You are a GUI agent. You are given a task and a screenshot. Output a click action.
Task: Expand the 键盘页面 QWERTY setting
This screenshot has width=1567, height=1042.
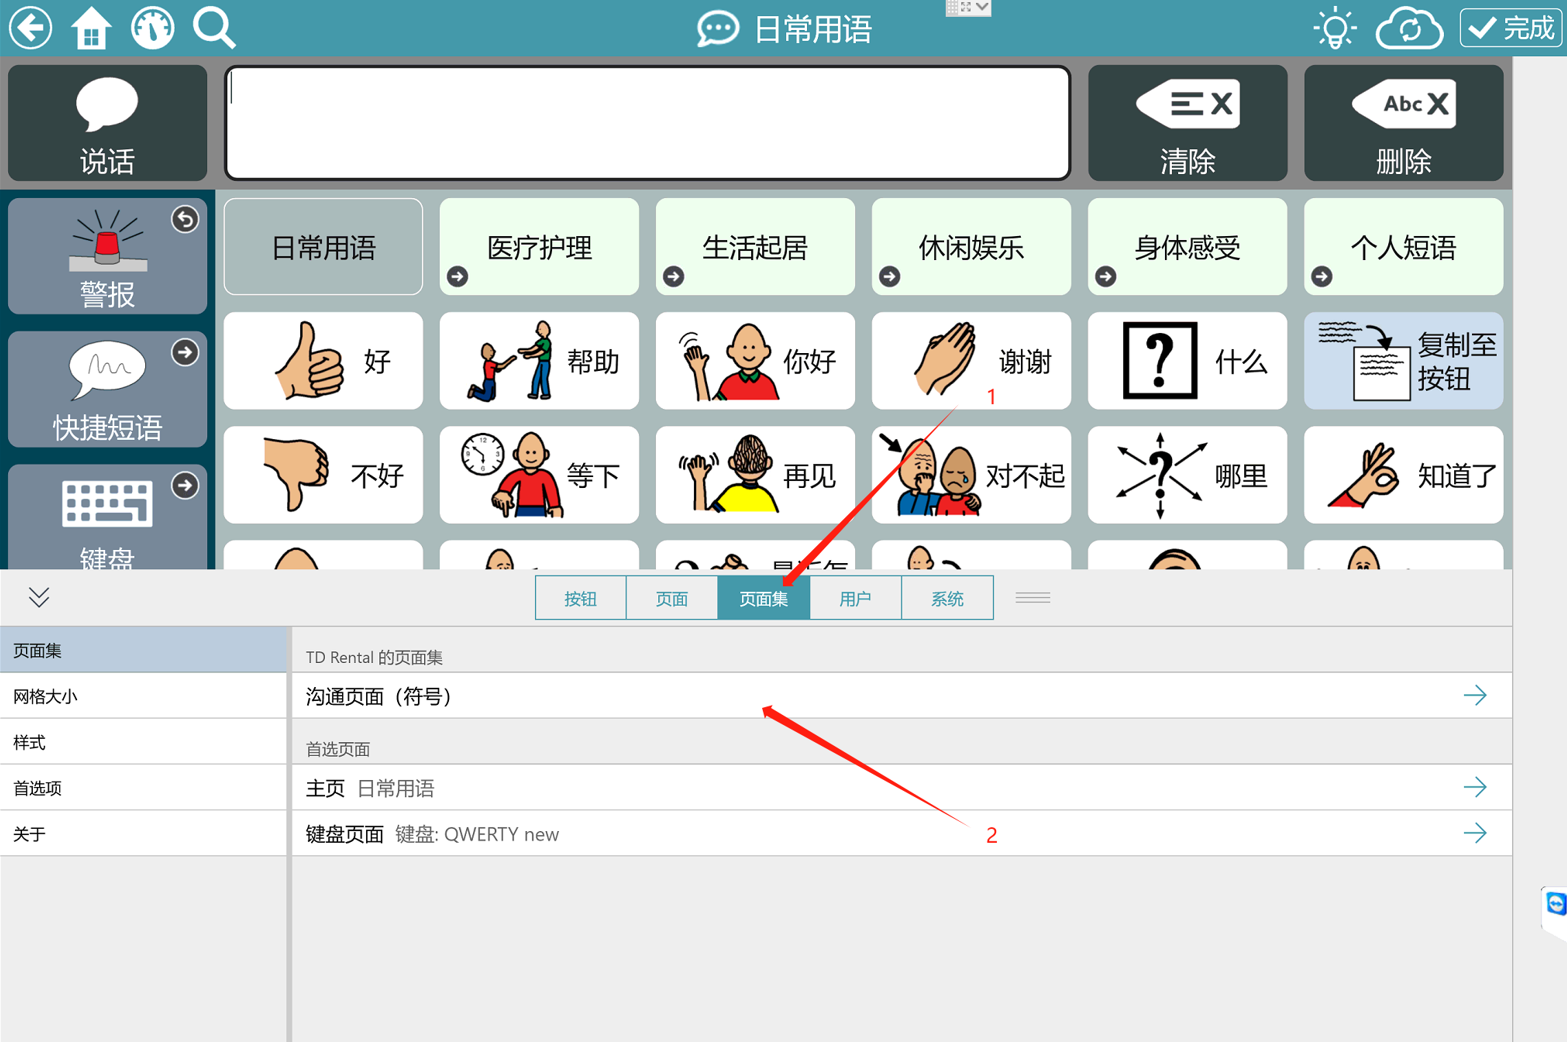[1474, 834]
